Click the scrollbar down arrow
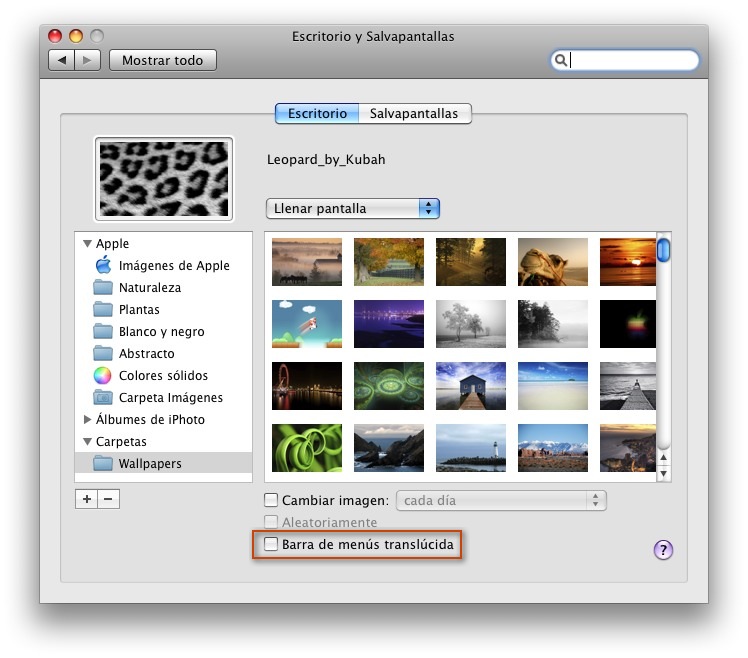This screenshot has width=748, height=658. [663, 474]
